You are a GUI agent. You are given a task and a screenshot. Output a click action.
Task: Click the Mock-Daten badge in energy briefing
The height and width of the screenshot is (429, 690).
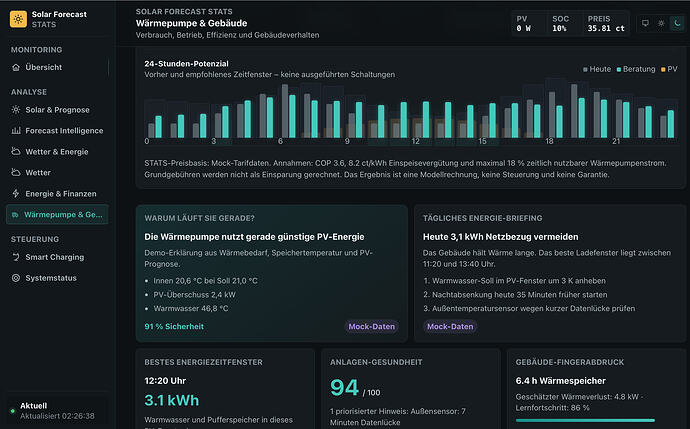(x=450, y=326)
